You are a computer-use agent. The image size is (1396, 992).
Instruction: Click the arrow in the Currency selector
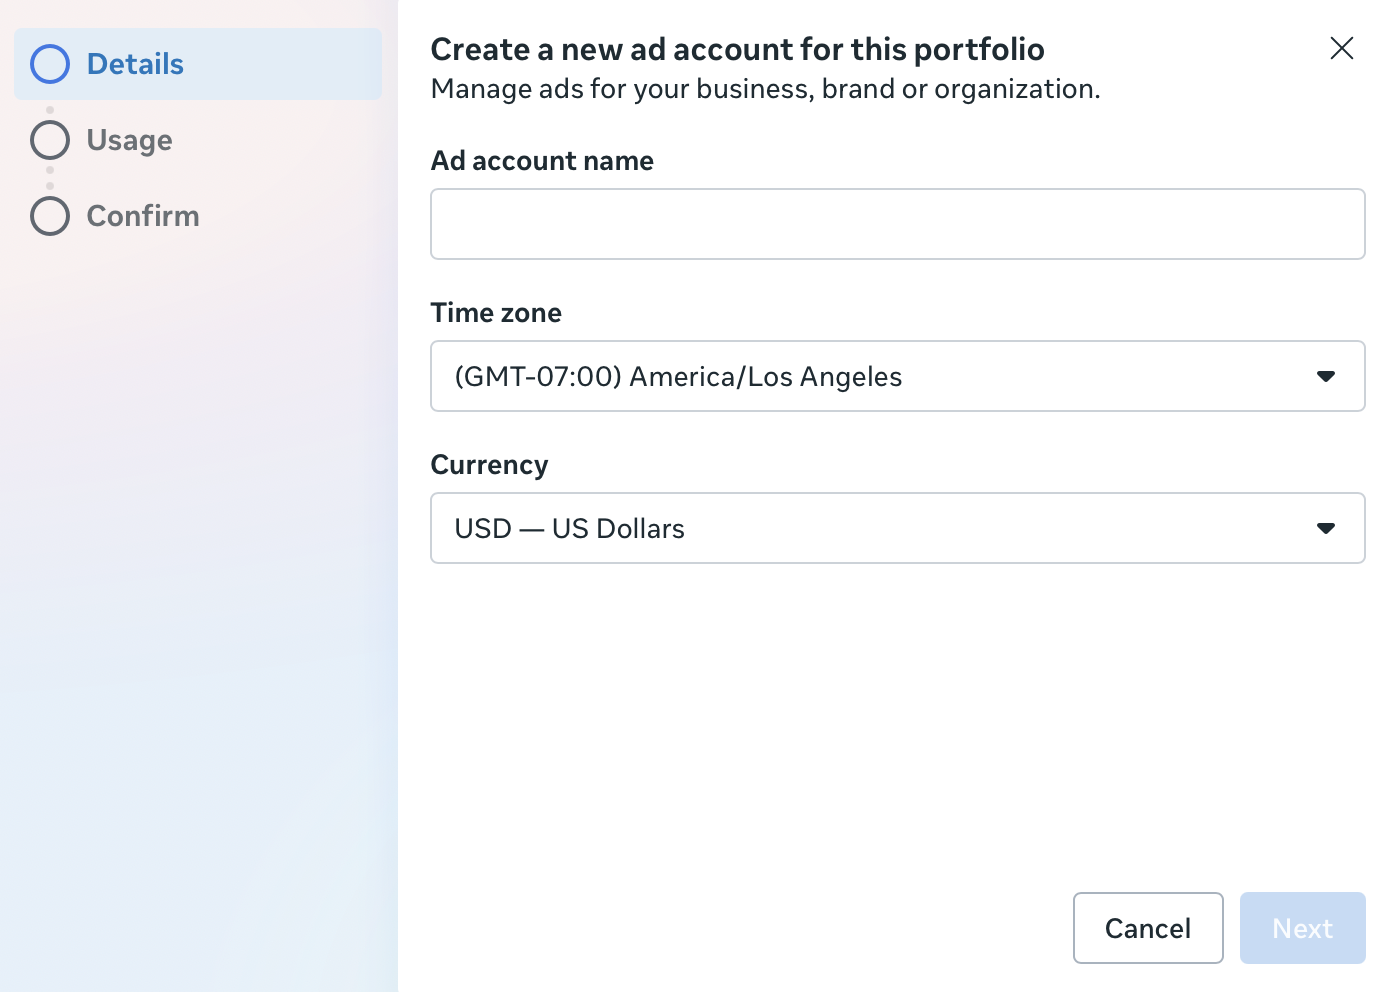[1325, 528]
